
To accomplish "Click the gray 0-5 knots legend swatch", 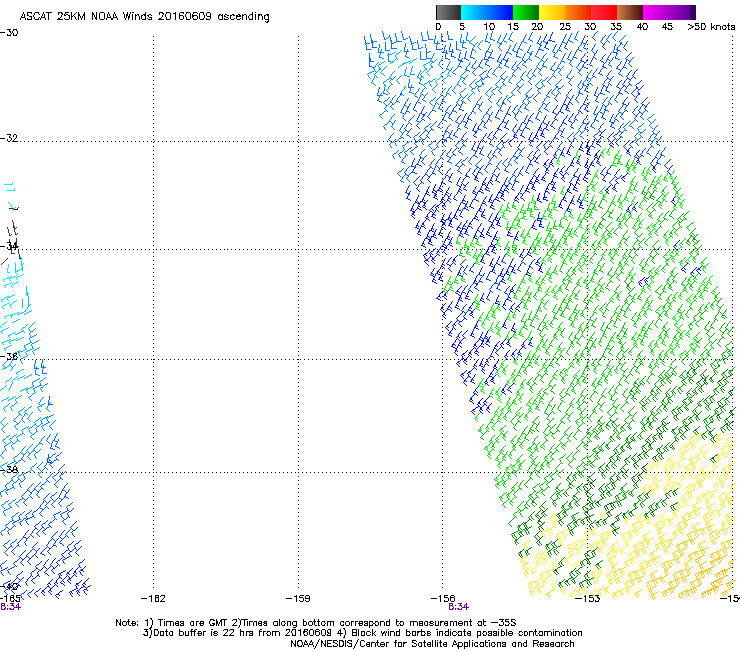I will point(448,12).
